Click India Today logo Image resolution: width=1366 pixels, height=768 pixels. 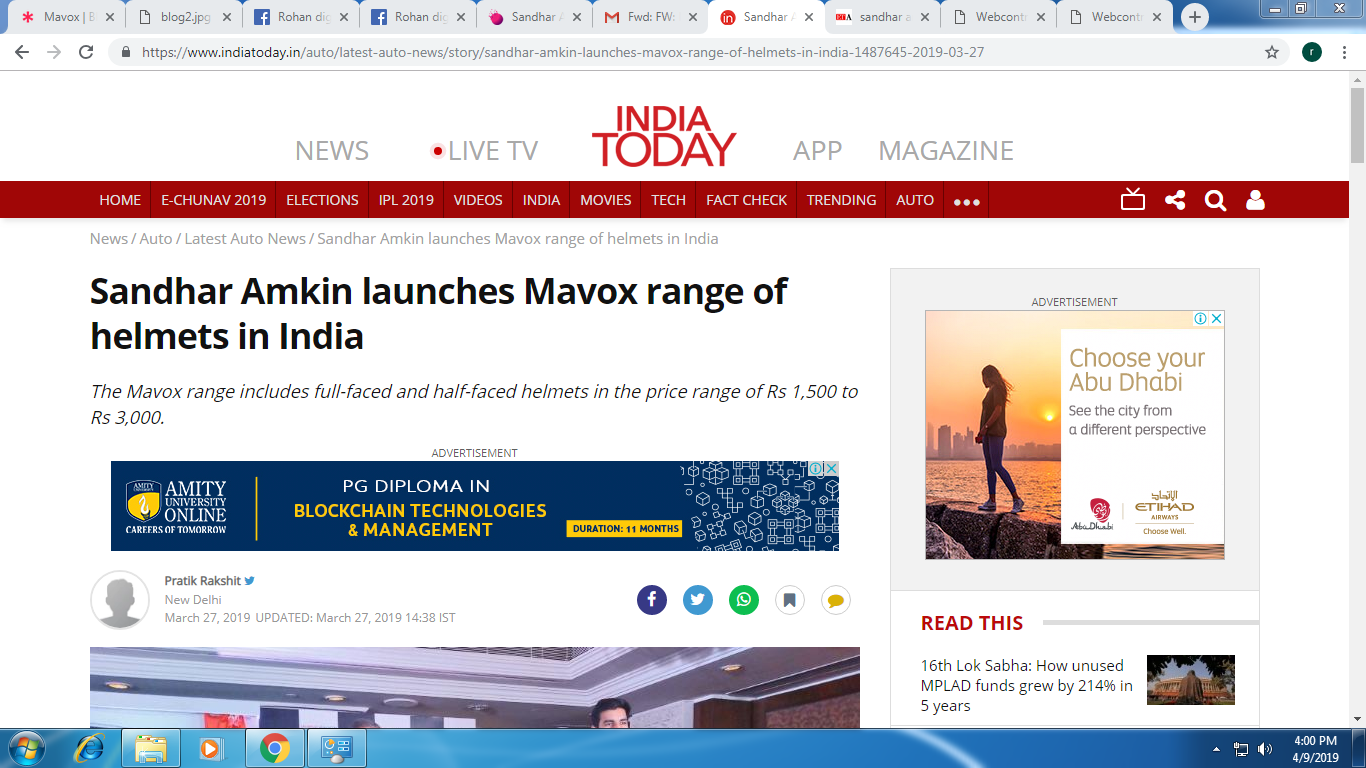coord(664,136)
